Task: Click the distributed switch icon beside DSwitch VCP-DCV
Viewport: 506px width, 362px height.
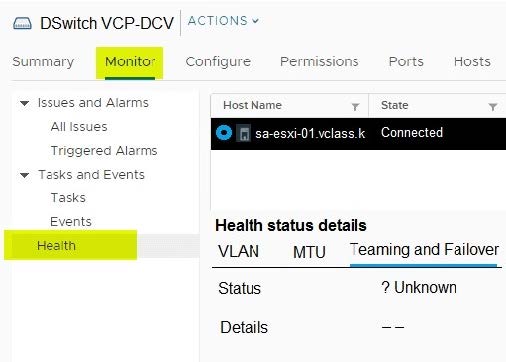Action: coord(22,24)
